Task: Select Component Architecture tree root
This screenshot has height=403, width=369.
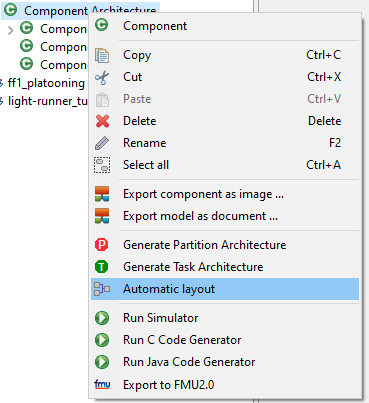Action: 80,11
